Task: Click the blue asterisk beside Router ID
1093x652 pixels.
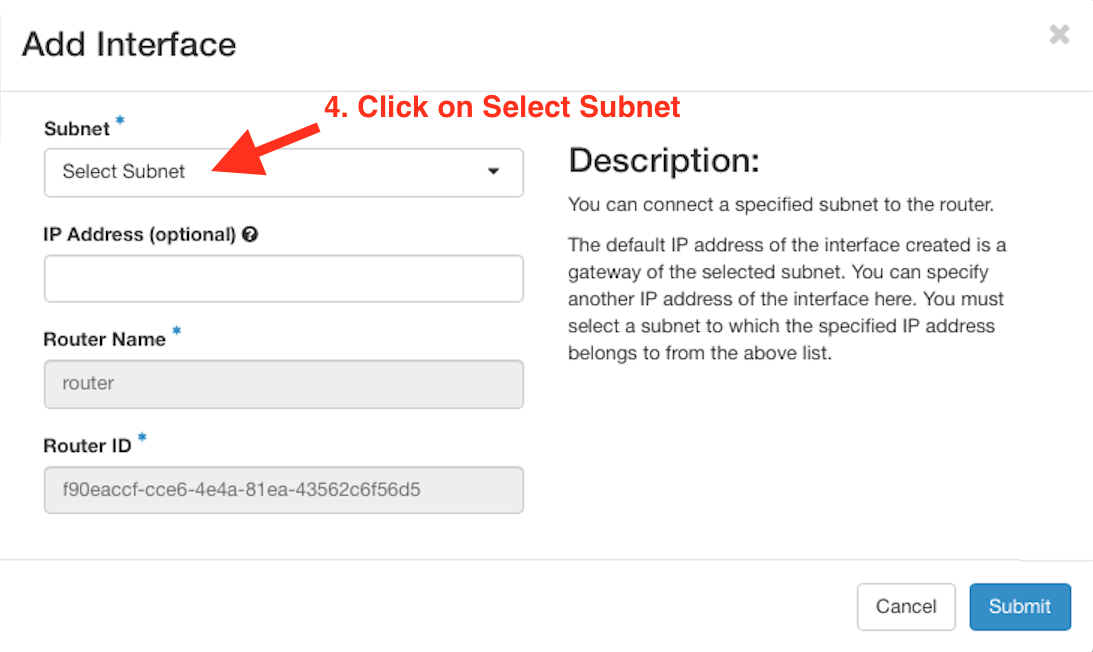Action: point(142,438)
